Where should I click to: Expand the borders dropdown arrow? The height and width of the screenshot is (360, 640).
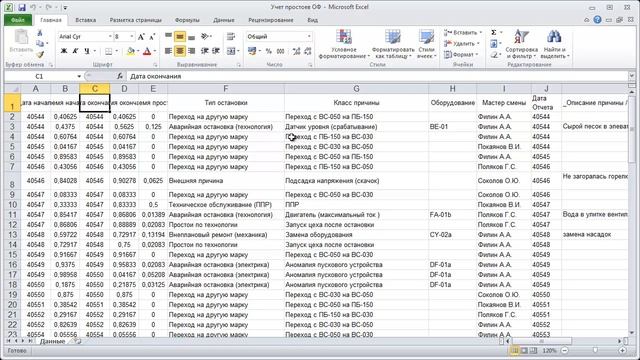click(116, 51)
